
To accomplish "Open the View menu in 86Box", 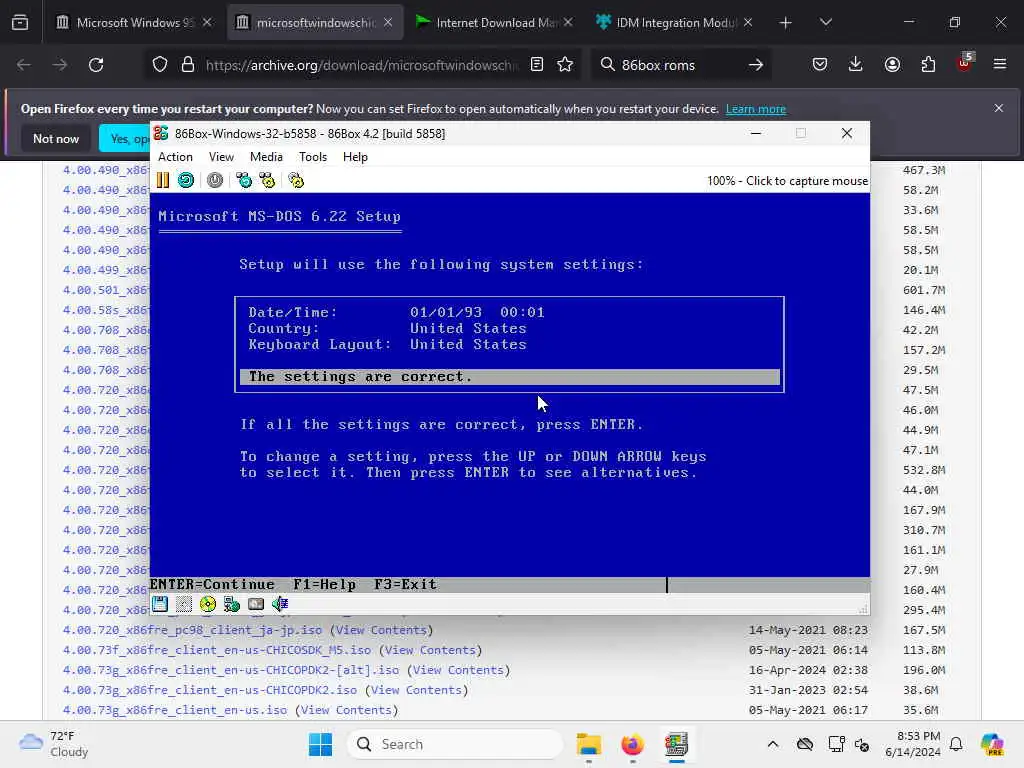I will coord(221,157).
